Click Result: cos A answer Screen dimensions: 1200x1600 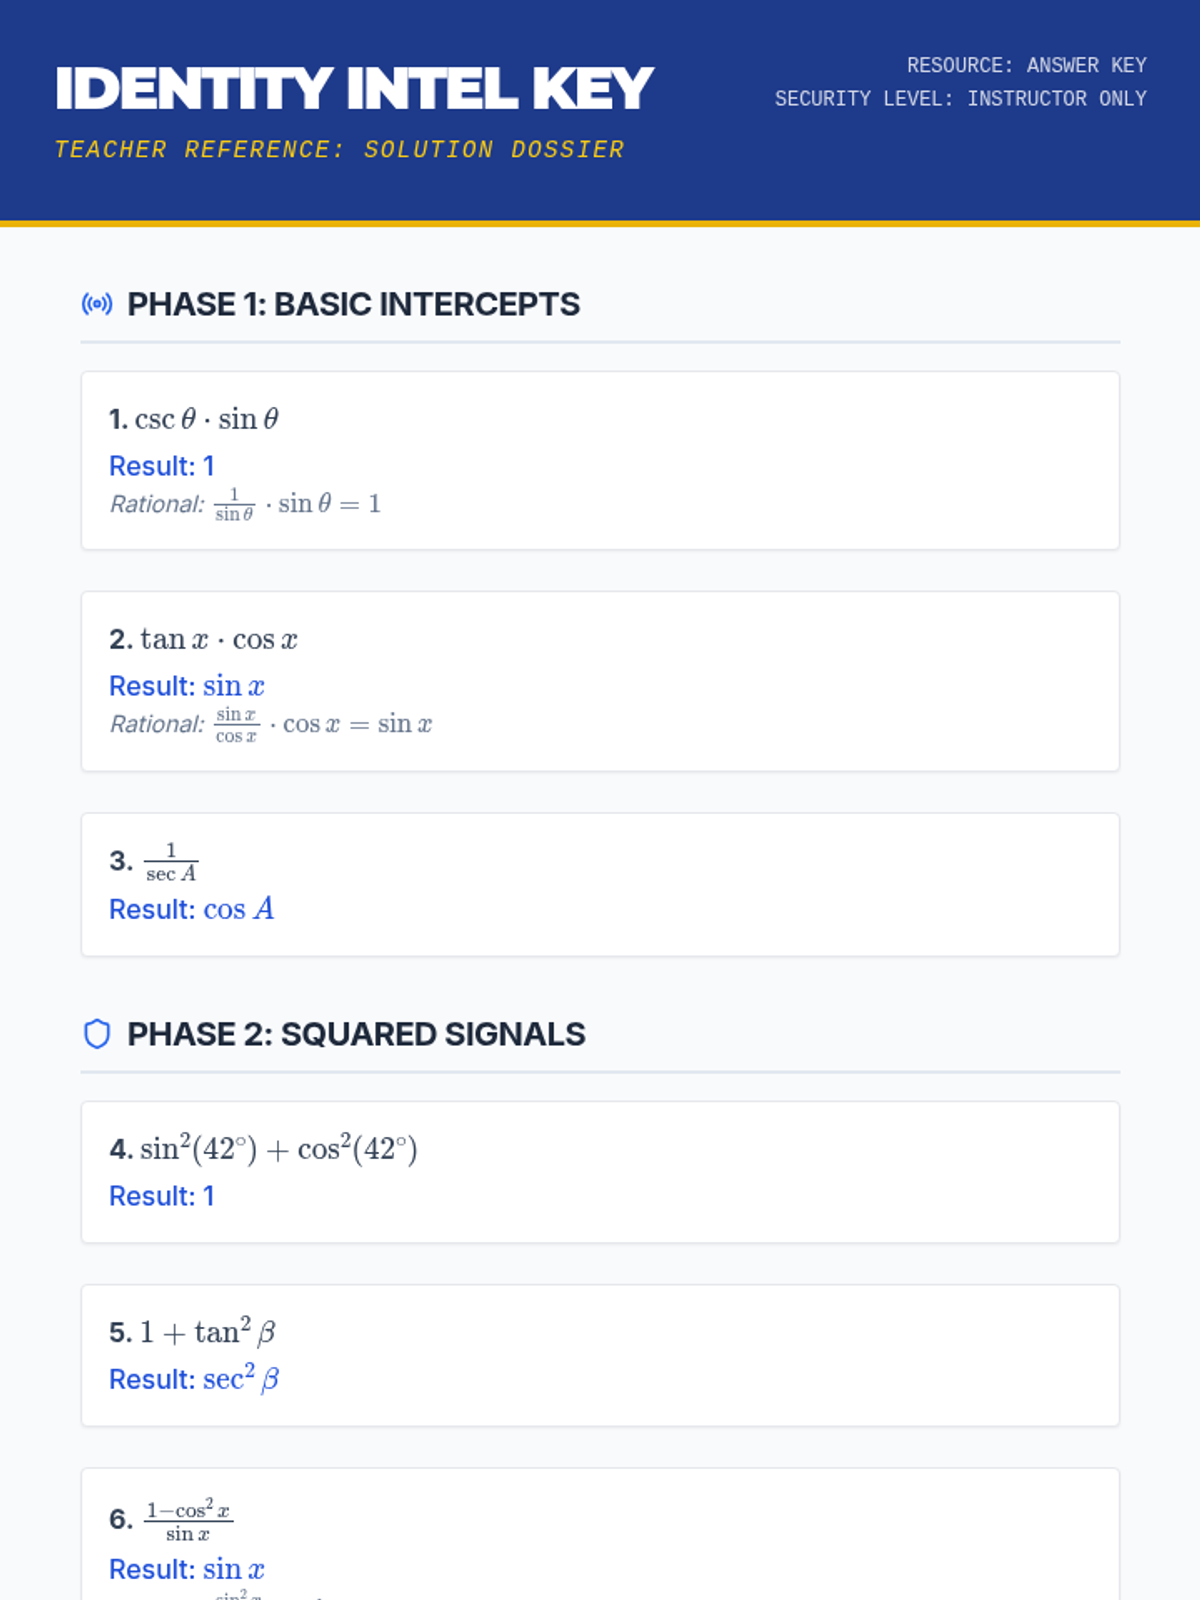click(192, 909)
